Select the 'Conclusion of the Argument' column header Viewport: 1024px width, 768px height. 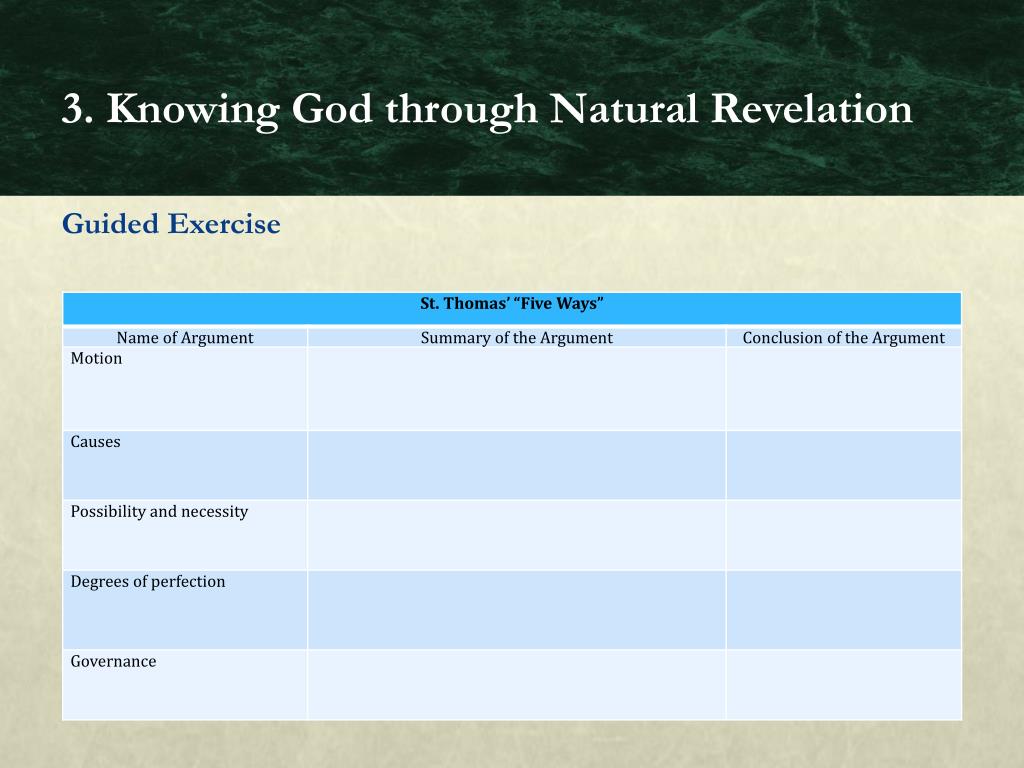(844, 338)
